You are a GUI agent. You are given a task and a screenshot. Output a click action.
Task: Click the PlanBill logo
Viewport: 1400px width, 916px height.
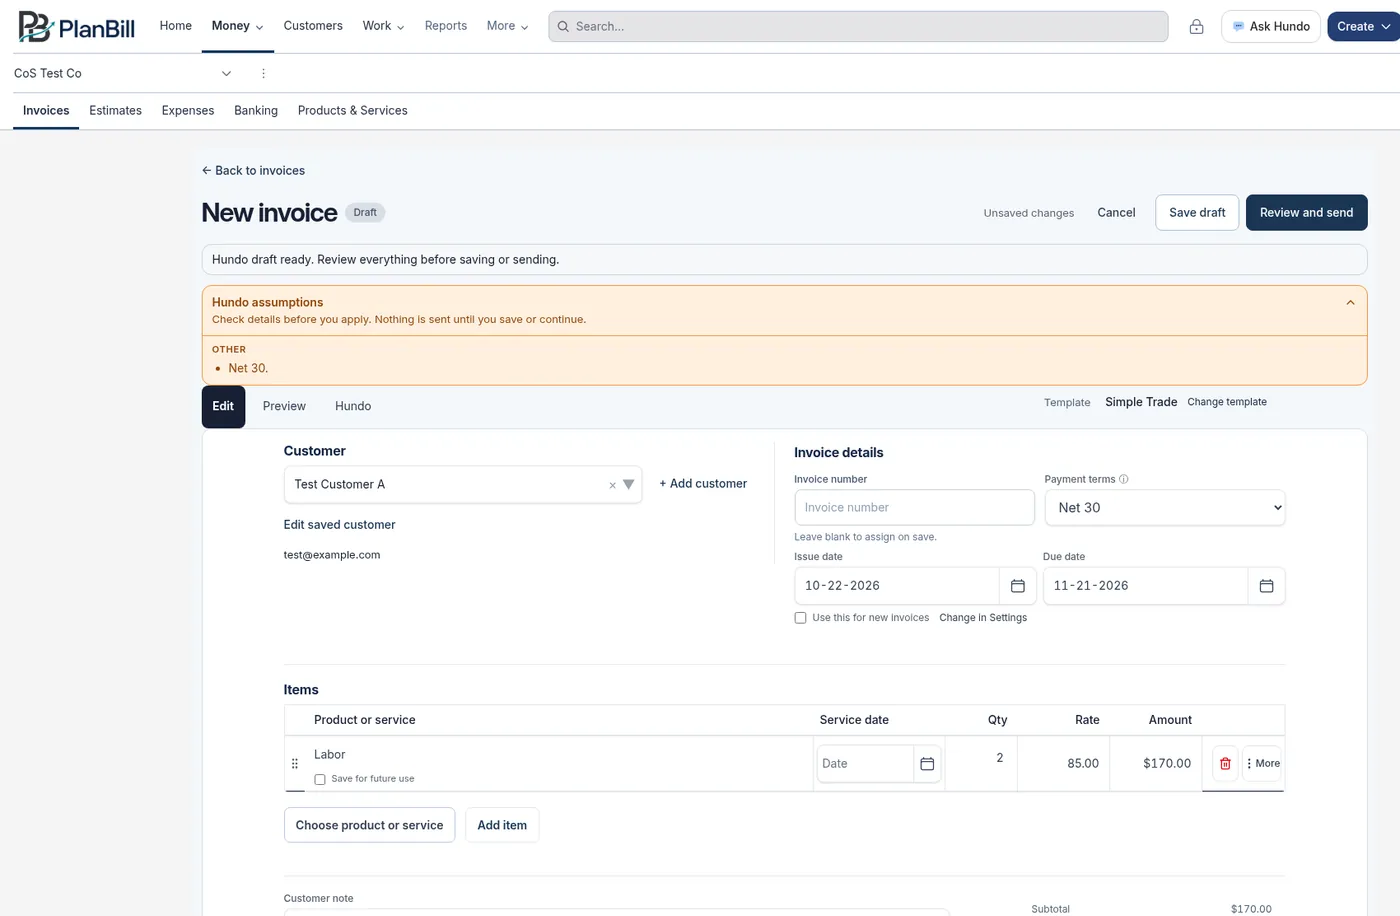[x=76, y=27]
